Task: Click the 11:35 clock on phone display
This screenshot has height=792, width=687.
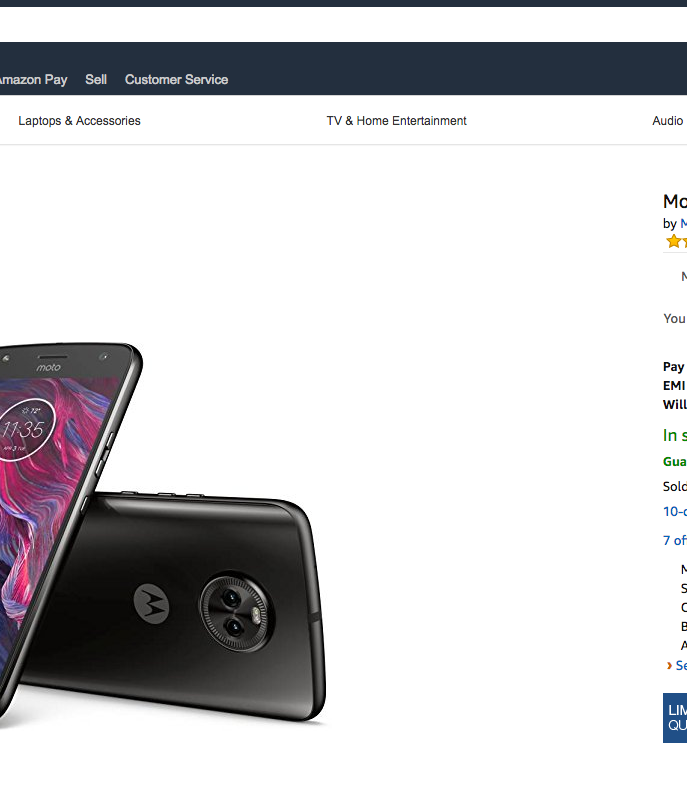Action: pos(22,430)
